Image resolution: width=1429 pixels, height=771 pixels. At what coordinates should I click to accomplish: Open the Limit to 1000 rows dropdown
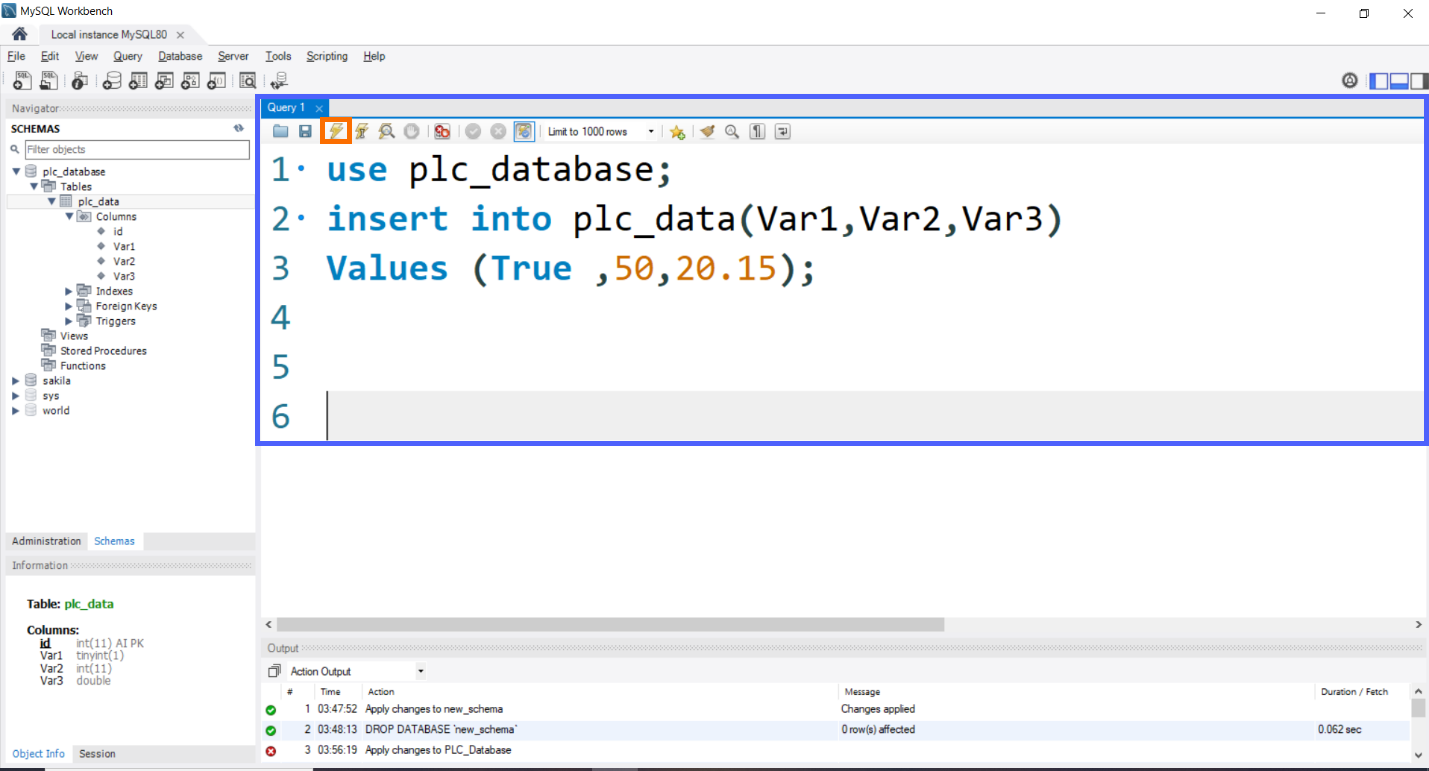click(652, 131)
